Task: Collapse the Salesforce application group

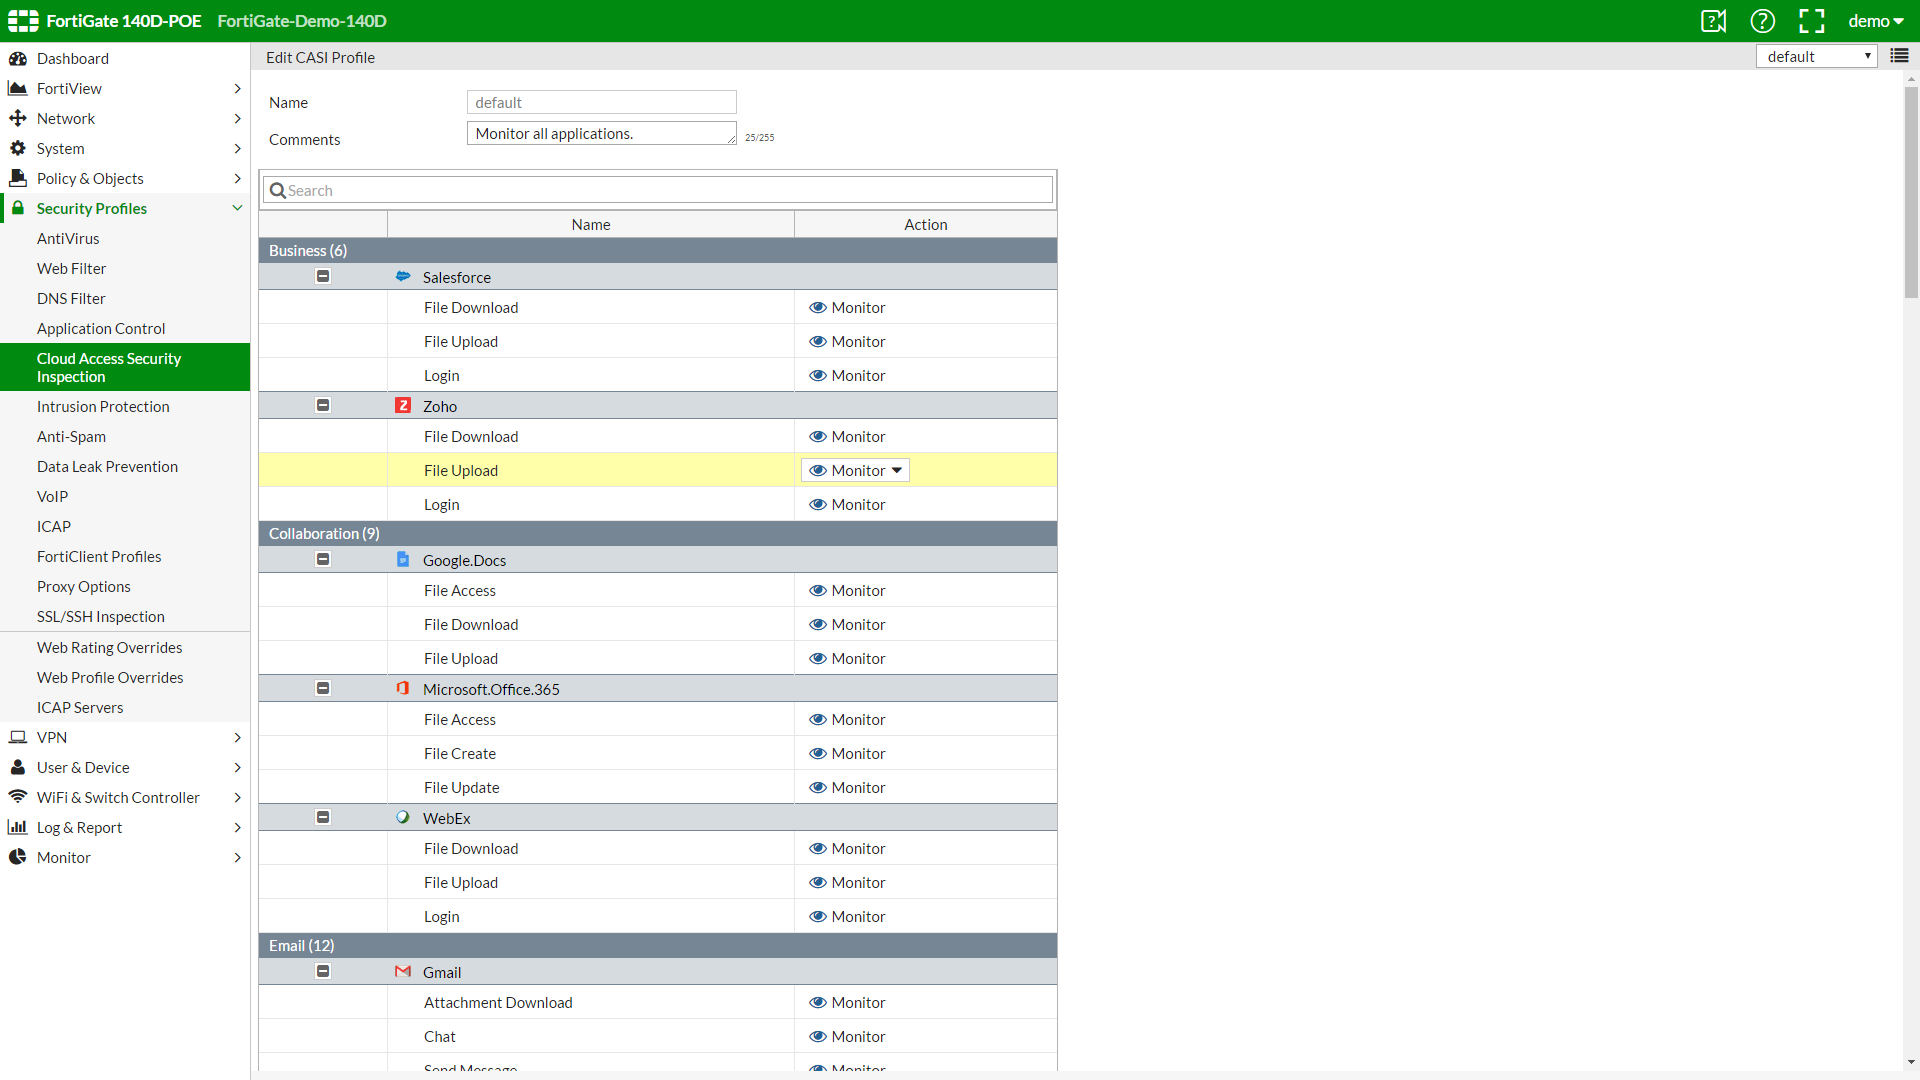Action: click(x=323, y=276)
